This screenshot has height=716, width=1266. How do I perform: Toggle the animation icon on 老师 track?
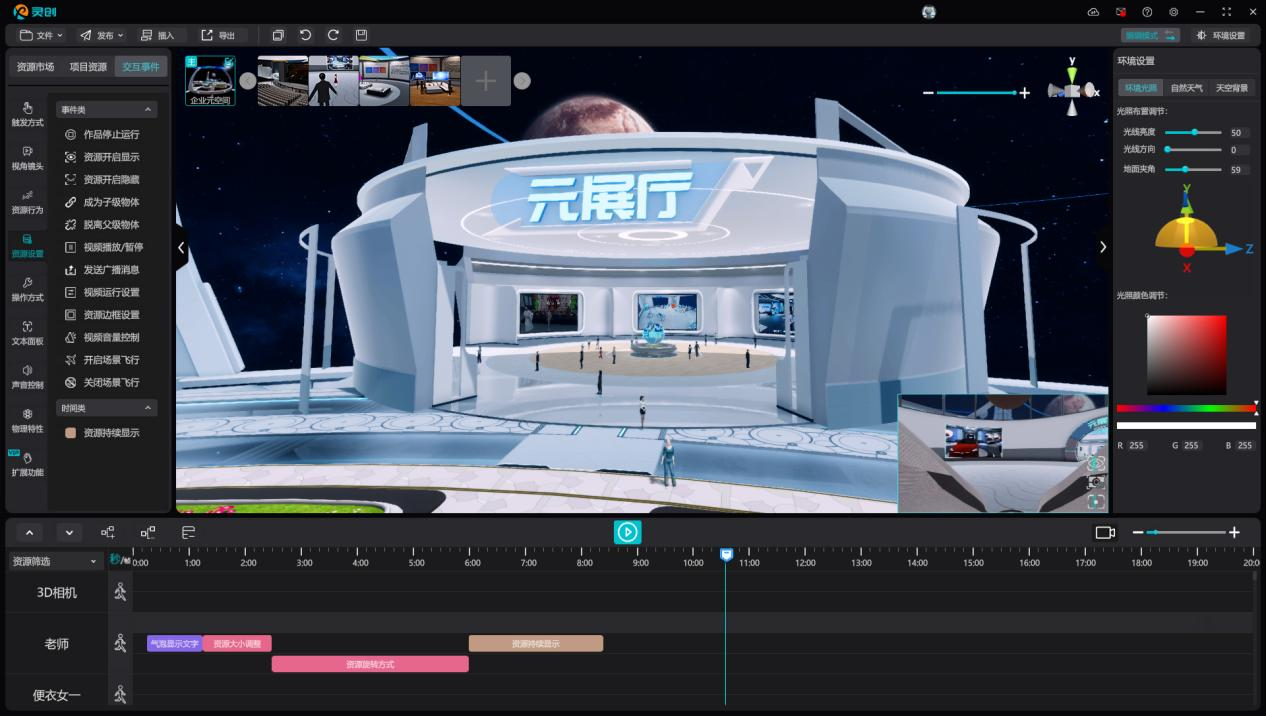120,643
